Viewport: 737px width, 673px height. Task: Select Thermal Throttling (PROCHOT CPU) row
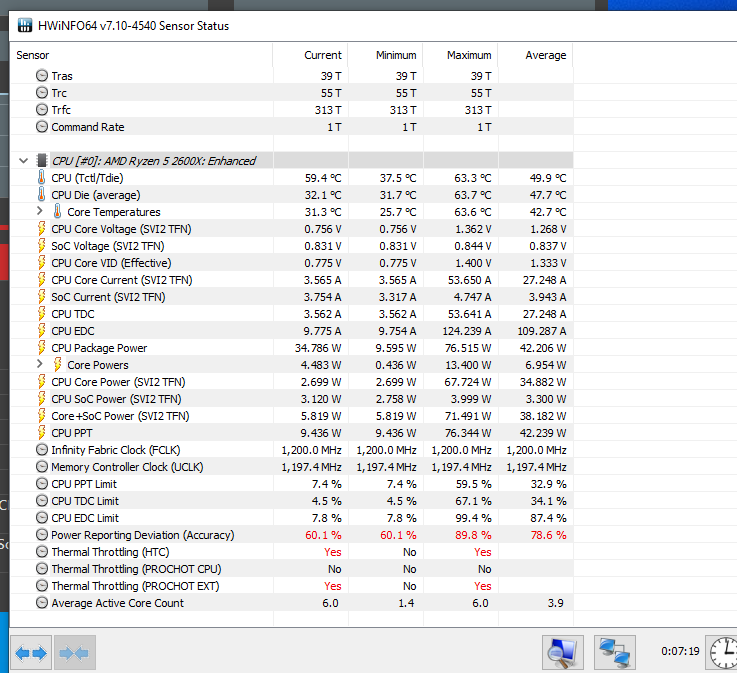point(291,569)
